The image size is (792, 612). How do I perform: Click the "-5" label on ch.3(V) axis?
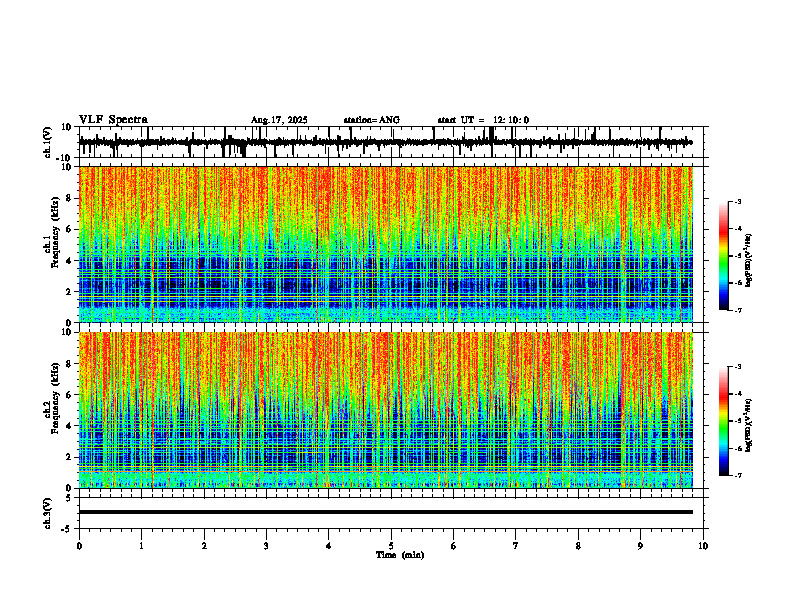coord(67,529)
